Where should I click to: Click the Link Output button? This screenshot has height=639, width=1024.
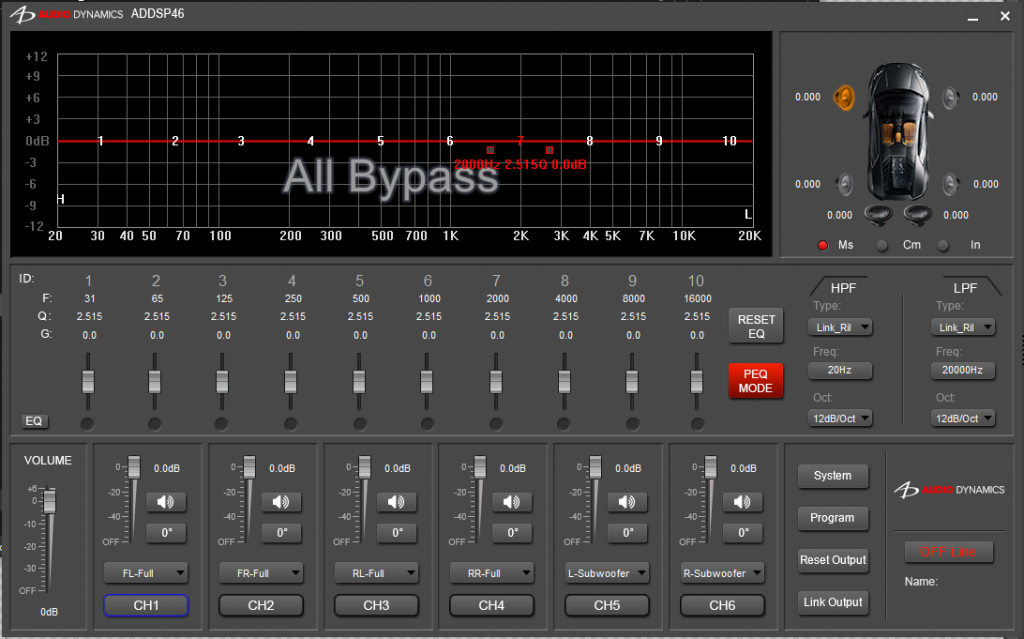click(832, 602)
